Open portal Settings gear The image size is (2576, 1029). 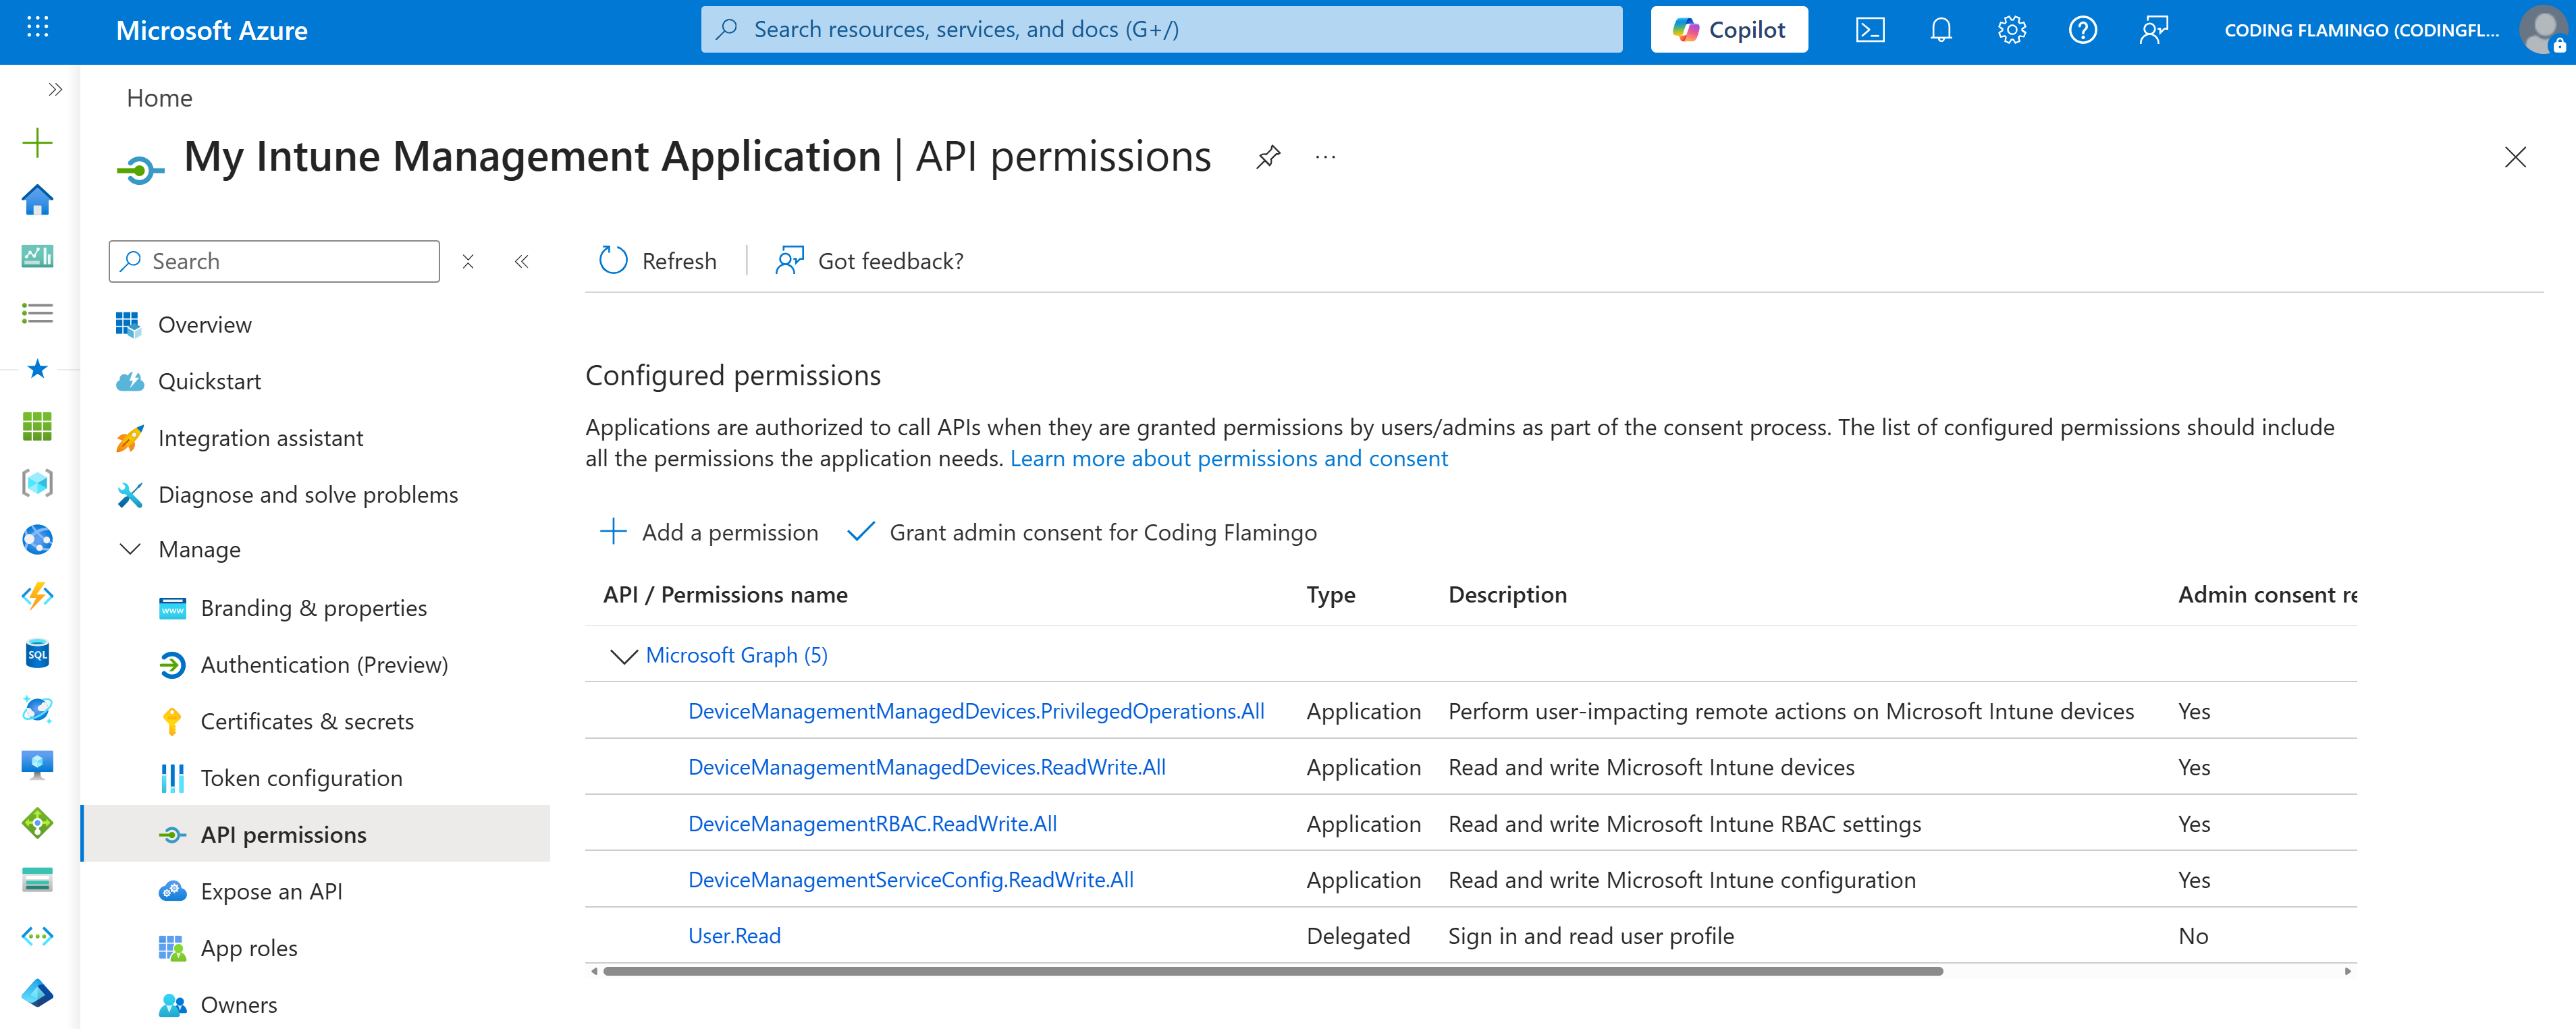tap(2011, 29)
